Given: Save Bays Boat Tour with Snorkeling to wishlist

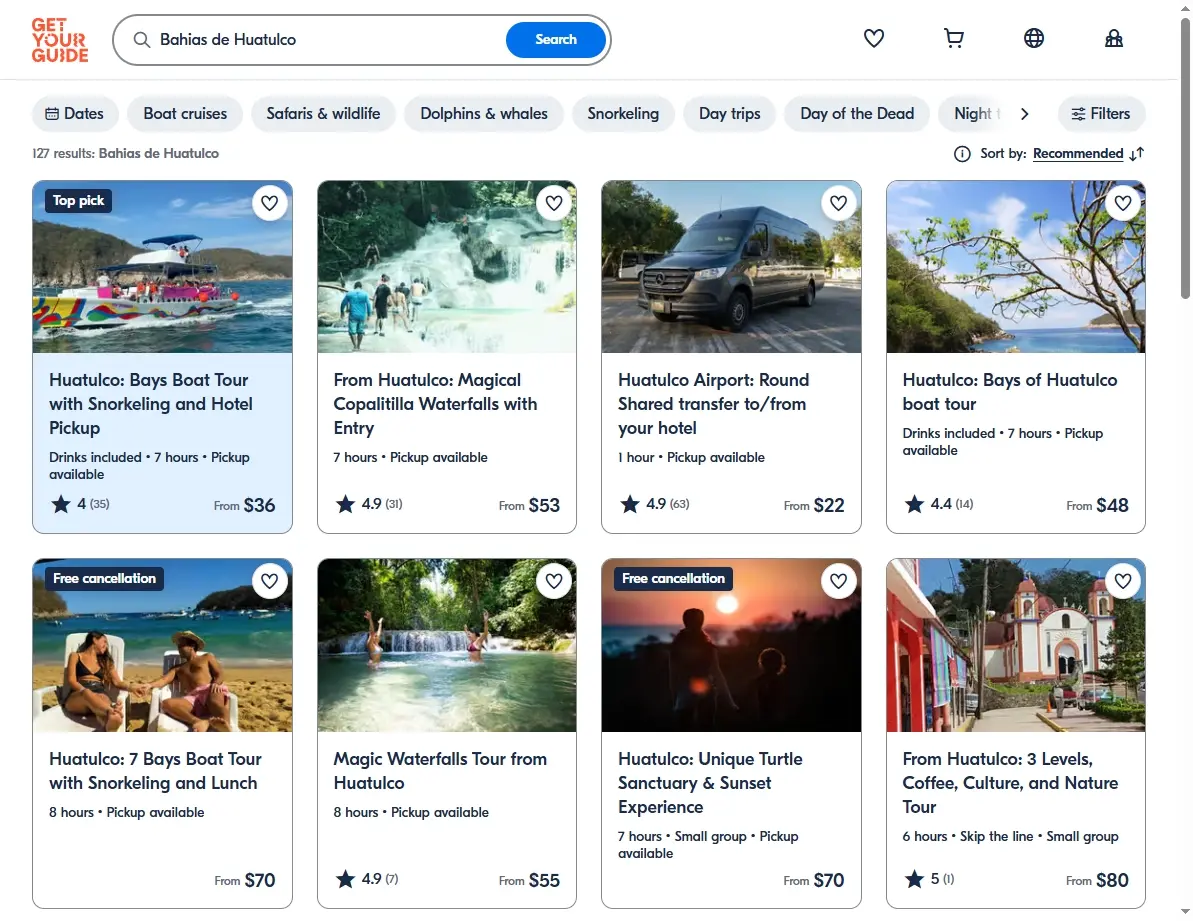Looking at the screenshot, I should tap(269, 203).
